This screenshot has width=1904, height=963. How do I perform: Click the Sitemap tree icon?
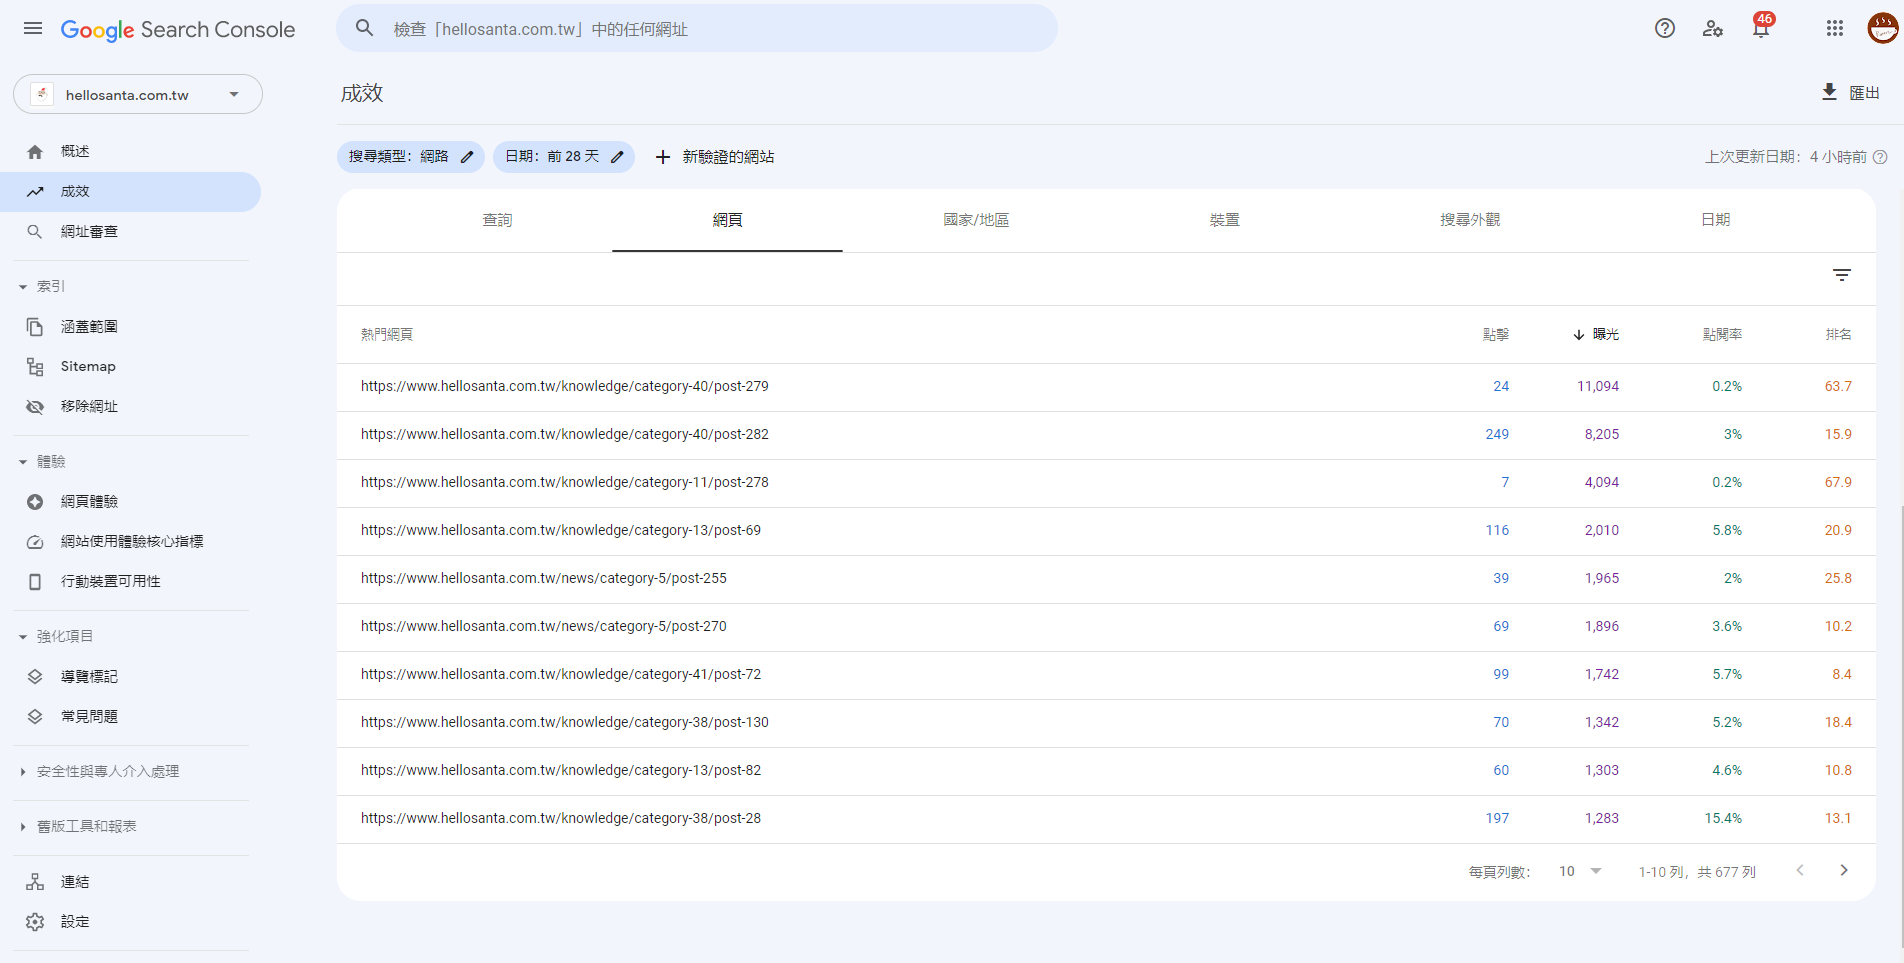pyautogui.click(x=35, y=367)
